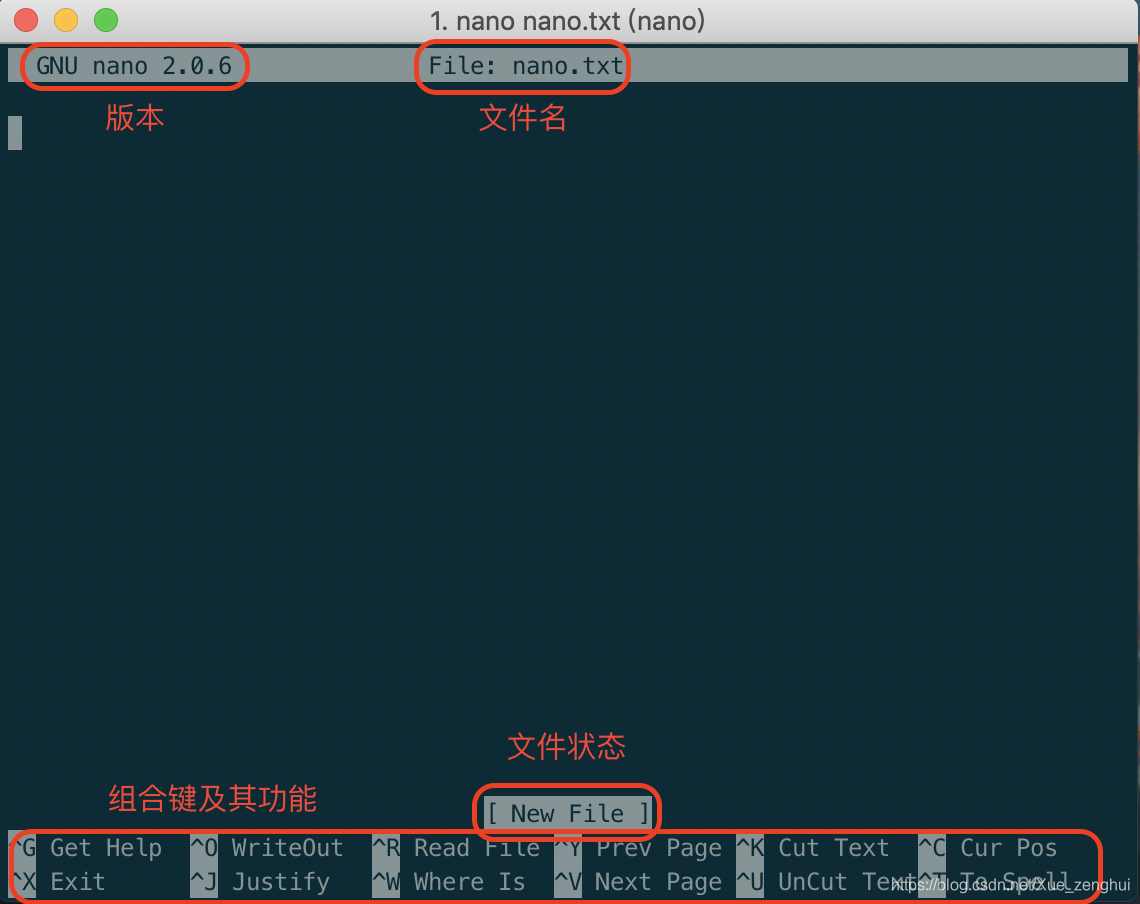Click the '^J Justify' shortcut
This screenshot has width=1140, height=904.
click(260, 881)
